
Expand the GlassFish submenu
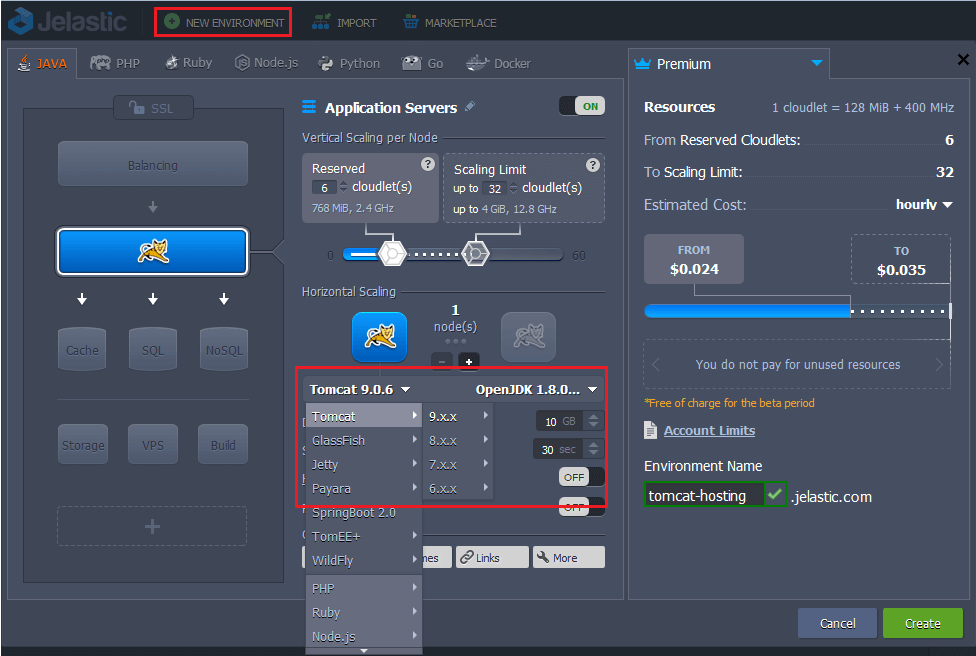pos(364,440)
